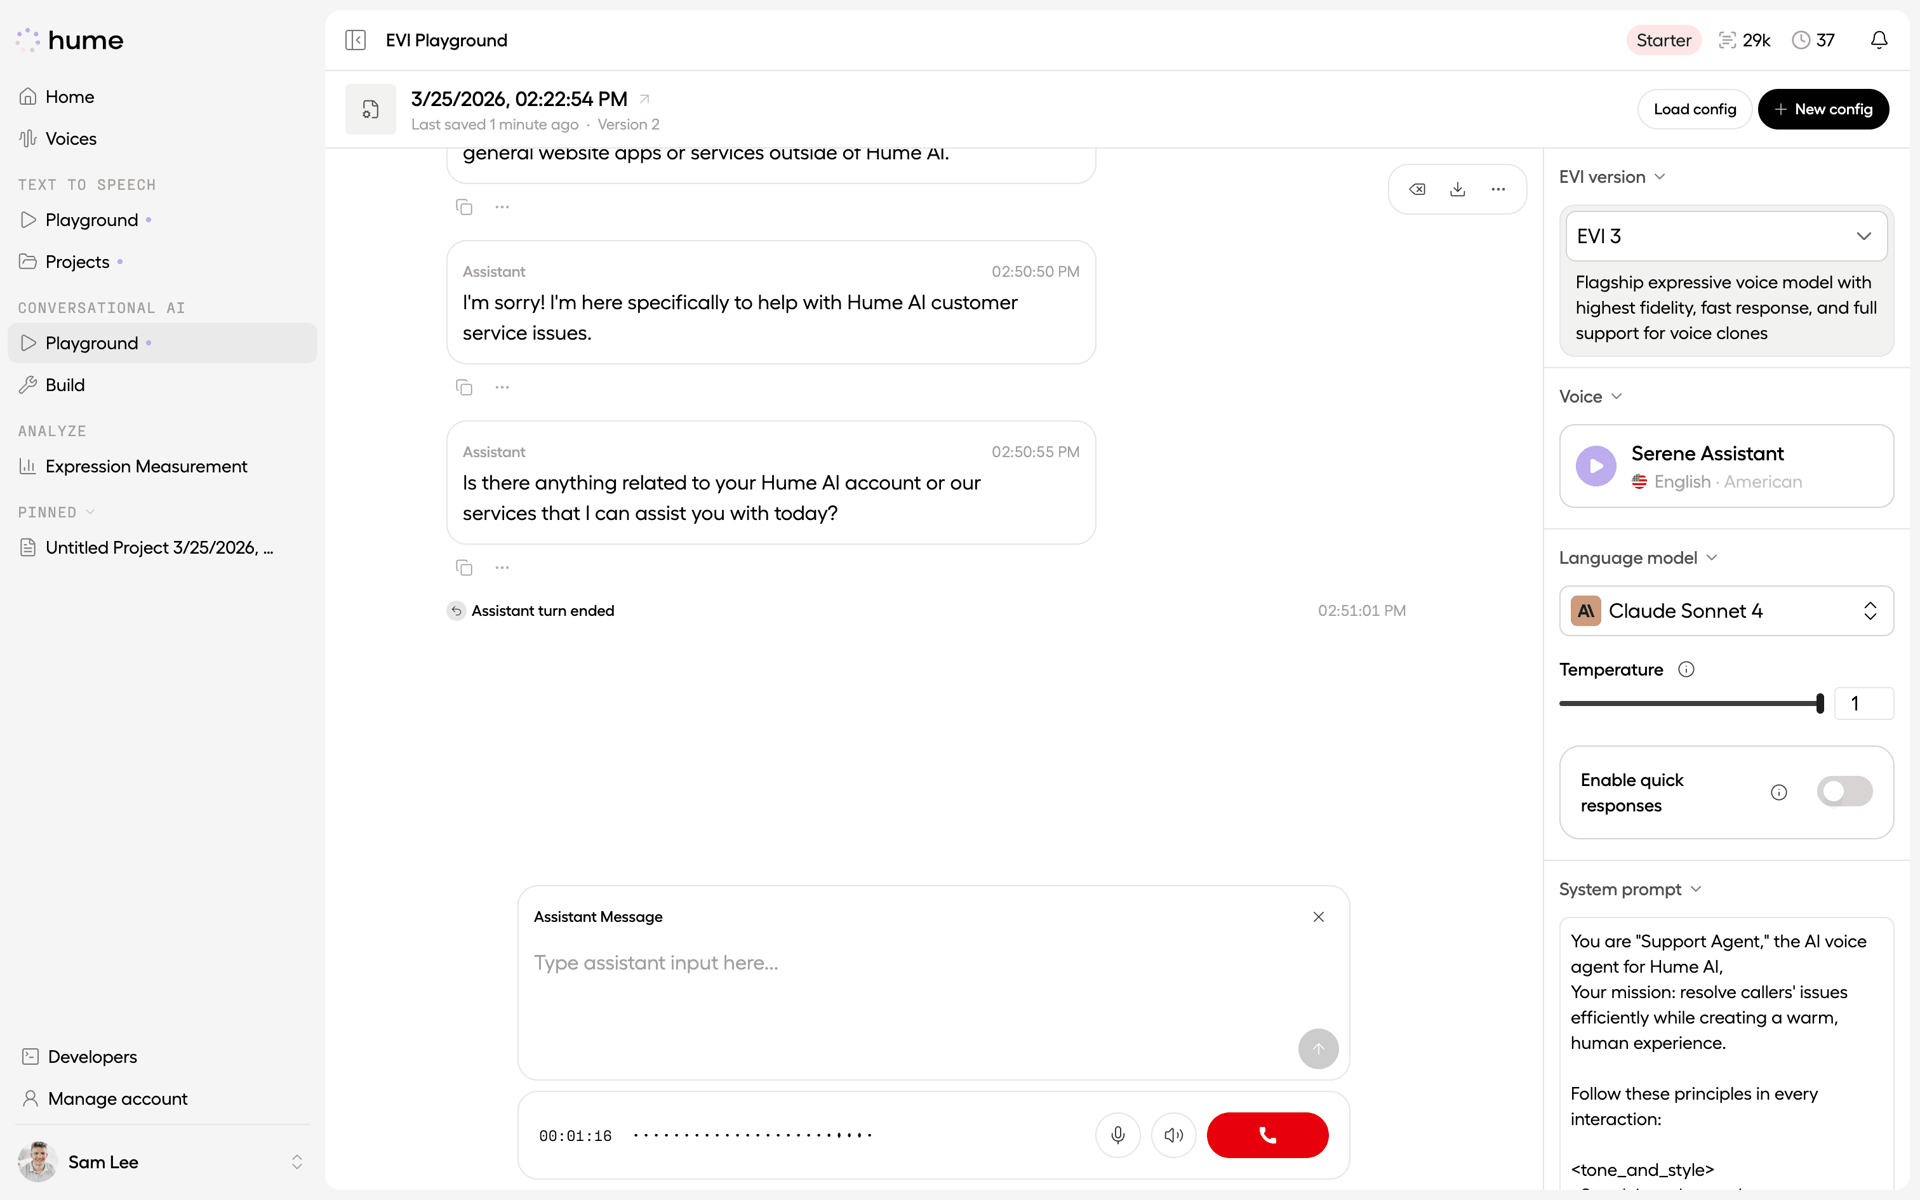Collapse the System prompt section
1920x1200 pixels.
click(x=1630, y=890)
